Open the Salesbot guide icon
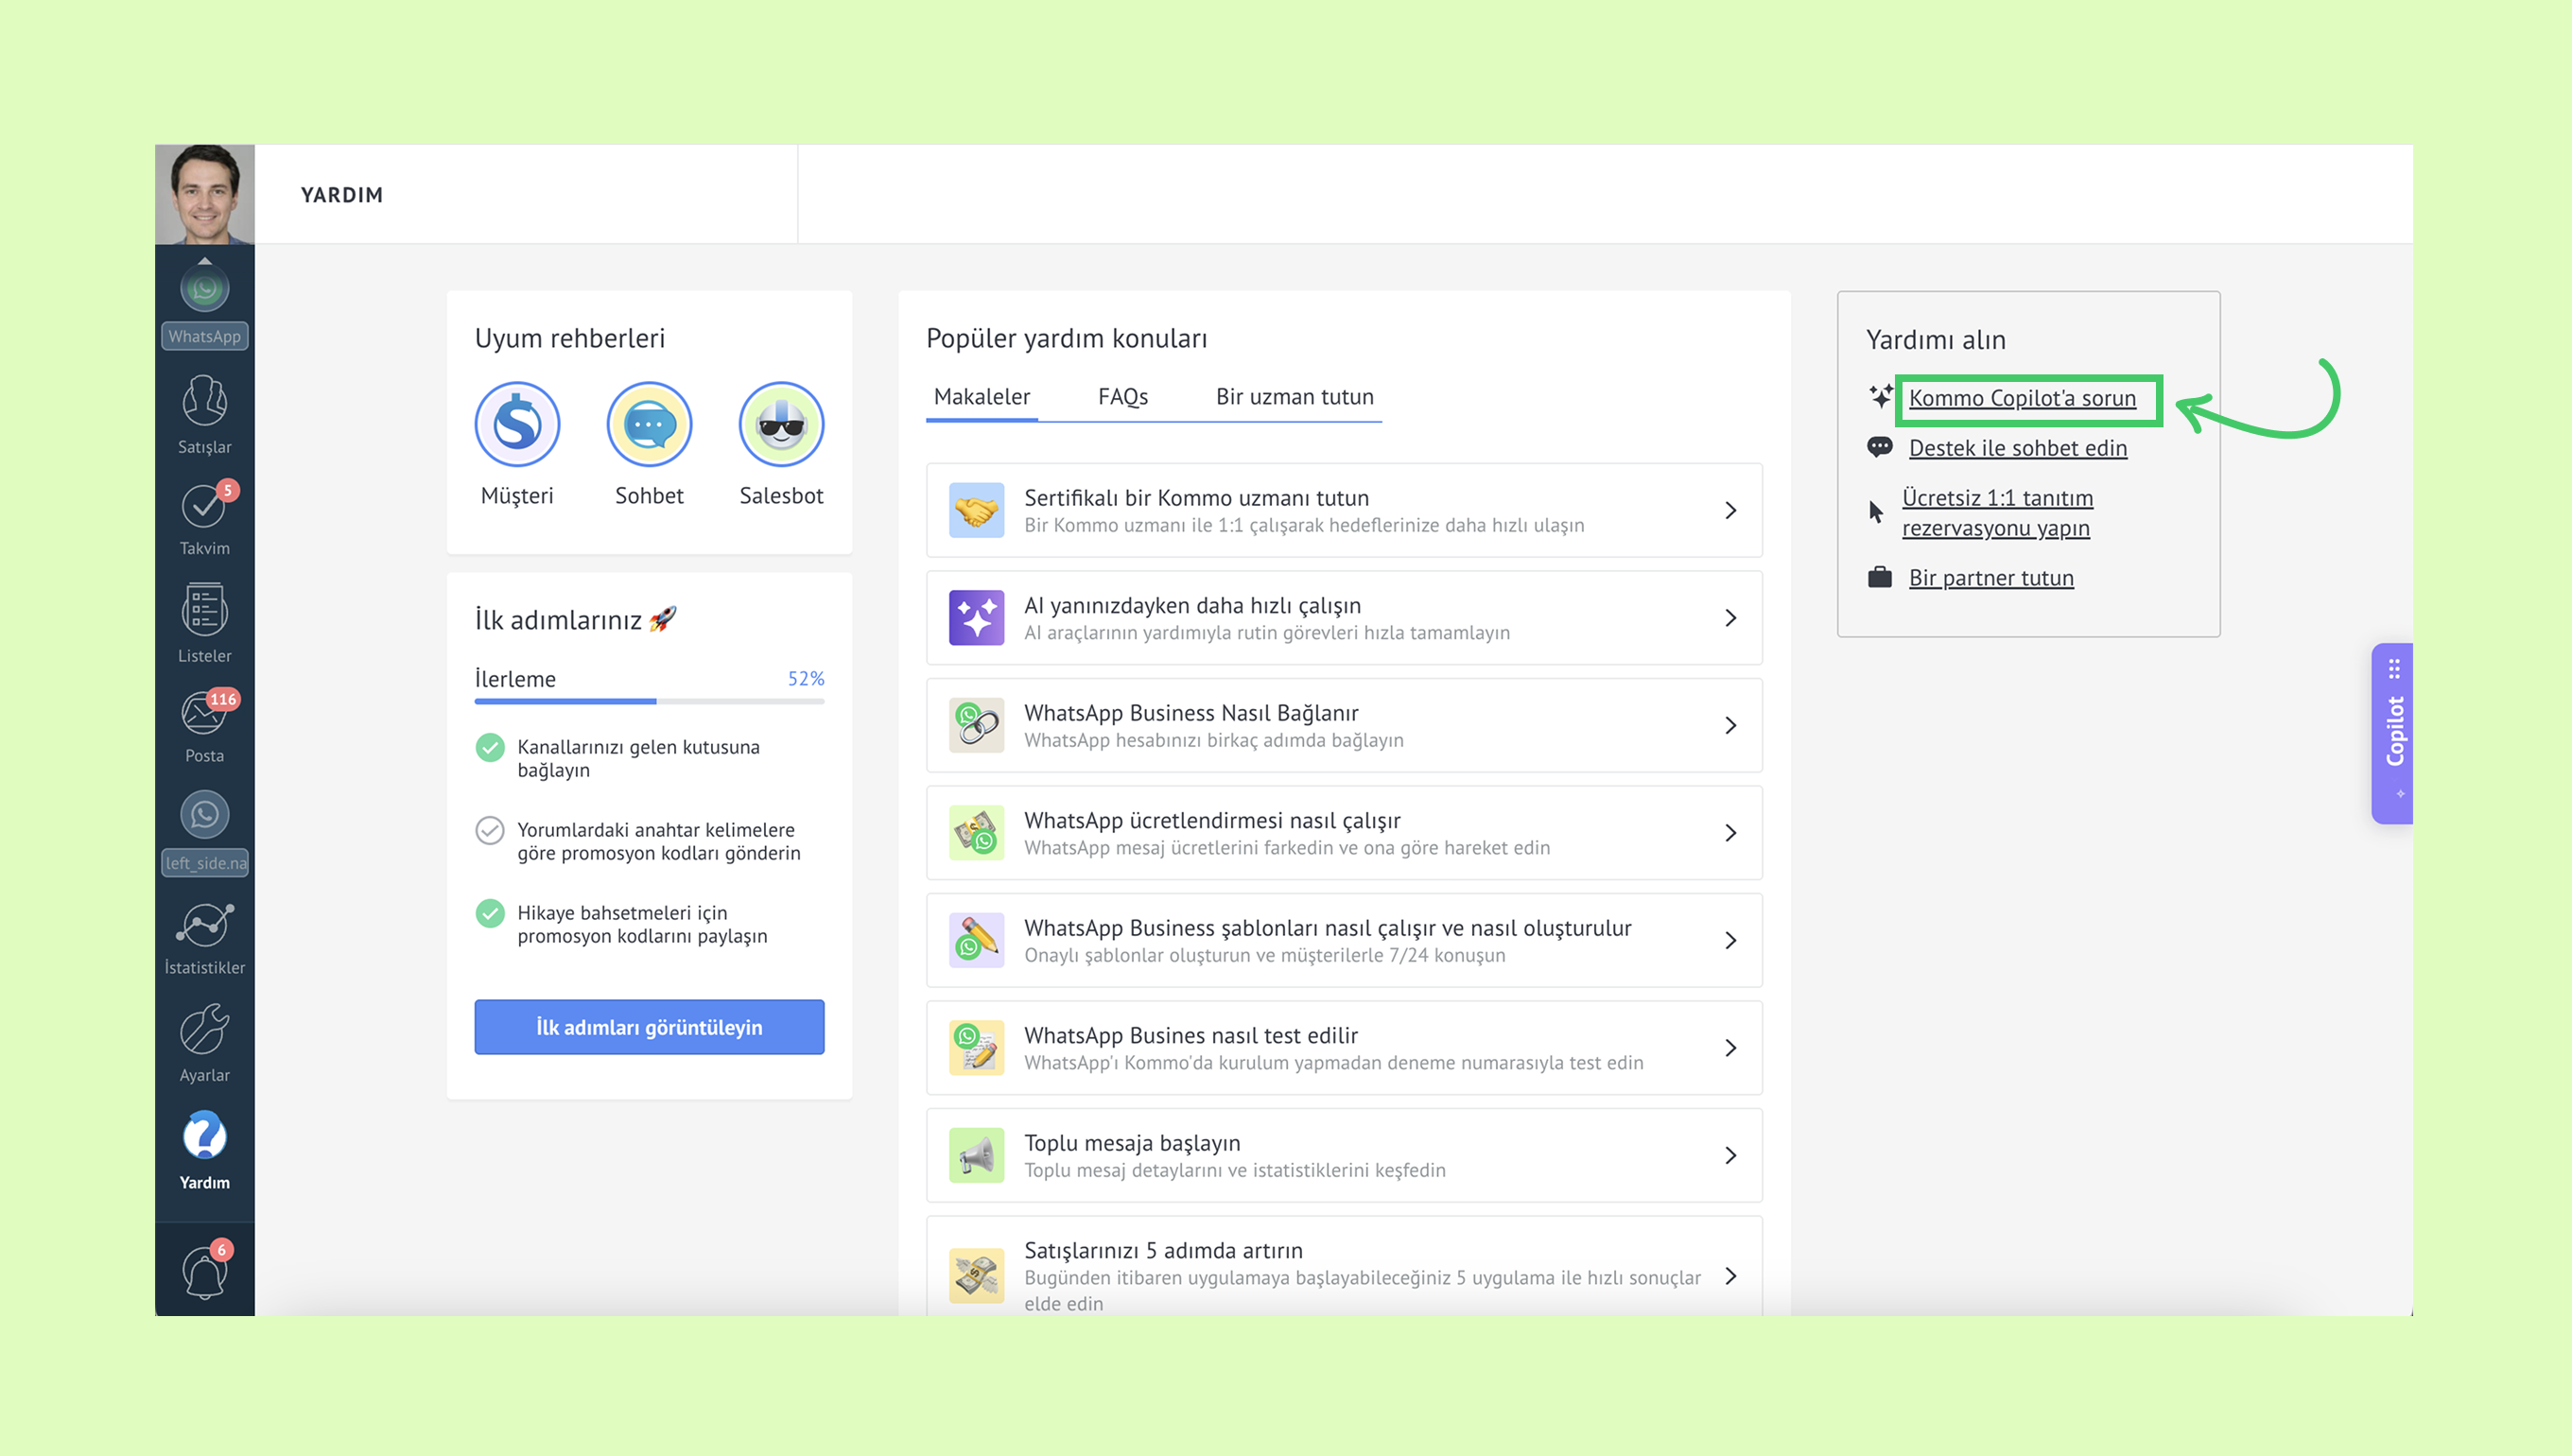The image size is (2572, 1456). [x=781, y=425]
